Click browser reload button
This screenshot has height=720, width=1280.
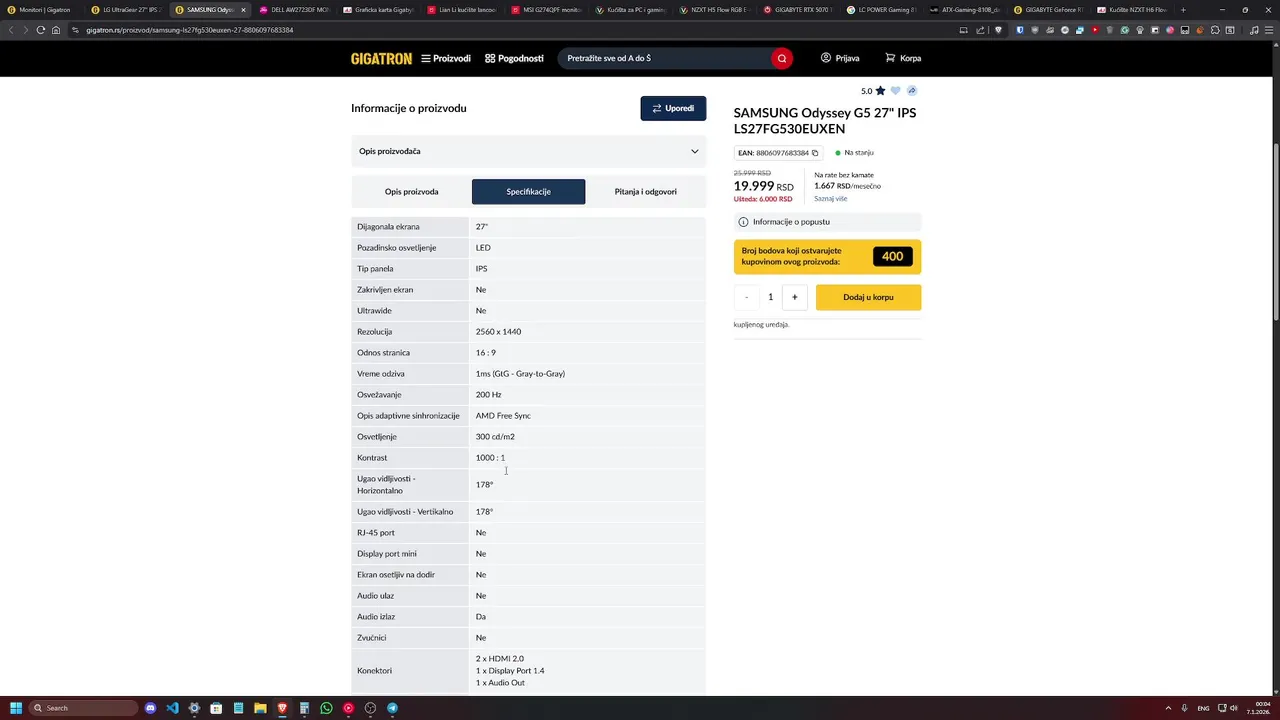click(40, 30)
